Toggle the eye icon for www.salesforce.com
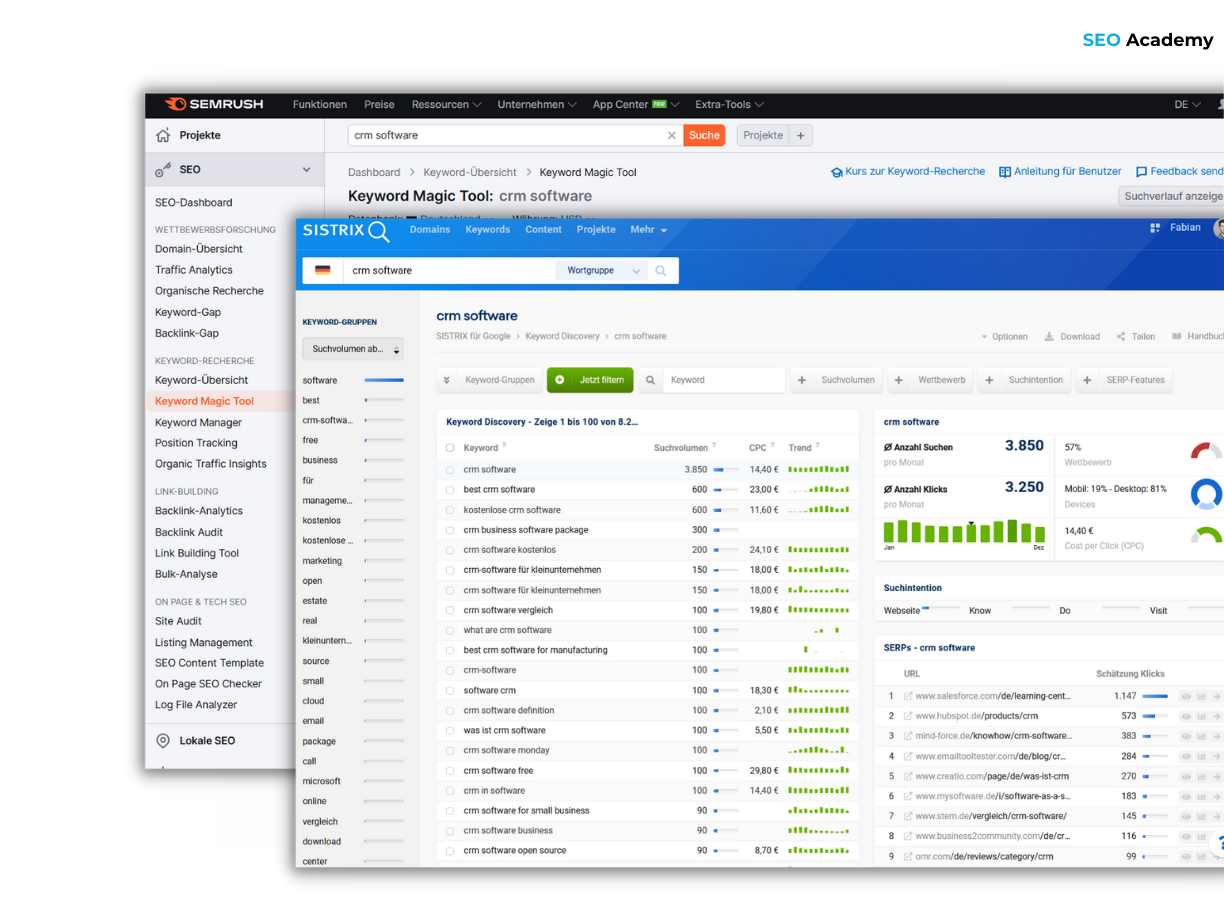1224x918 pixels. coord(1186,696)
